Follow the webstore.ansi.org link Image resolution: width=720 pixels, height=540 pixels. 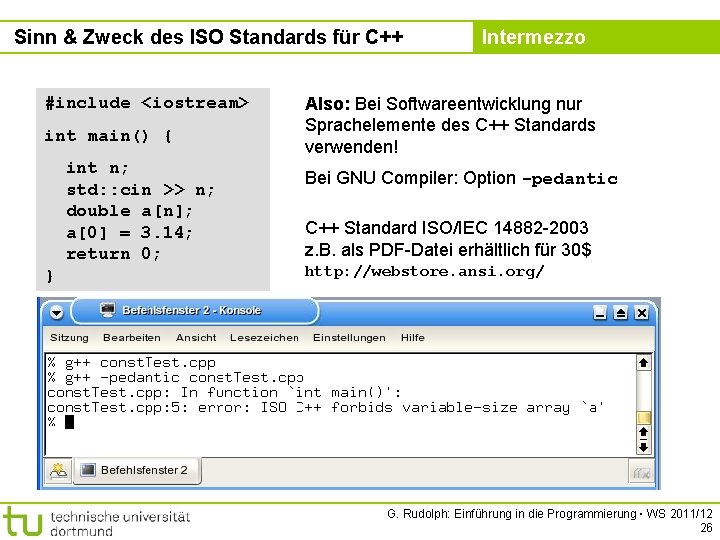(x=424, y=272)
